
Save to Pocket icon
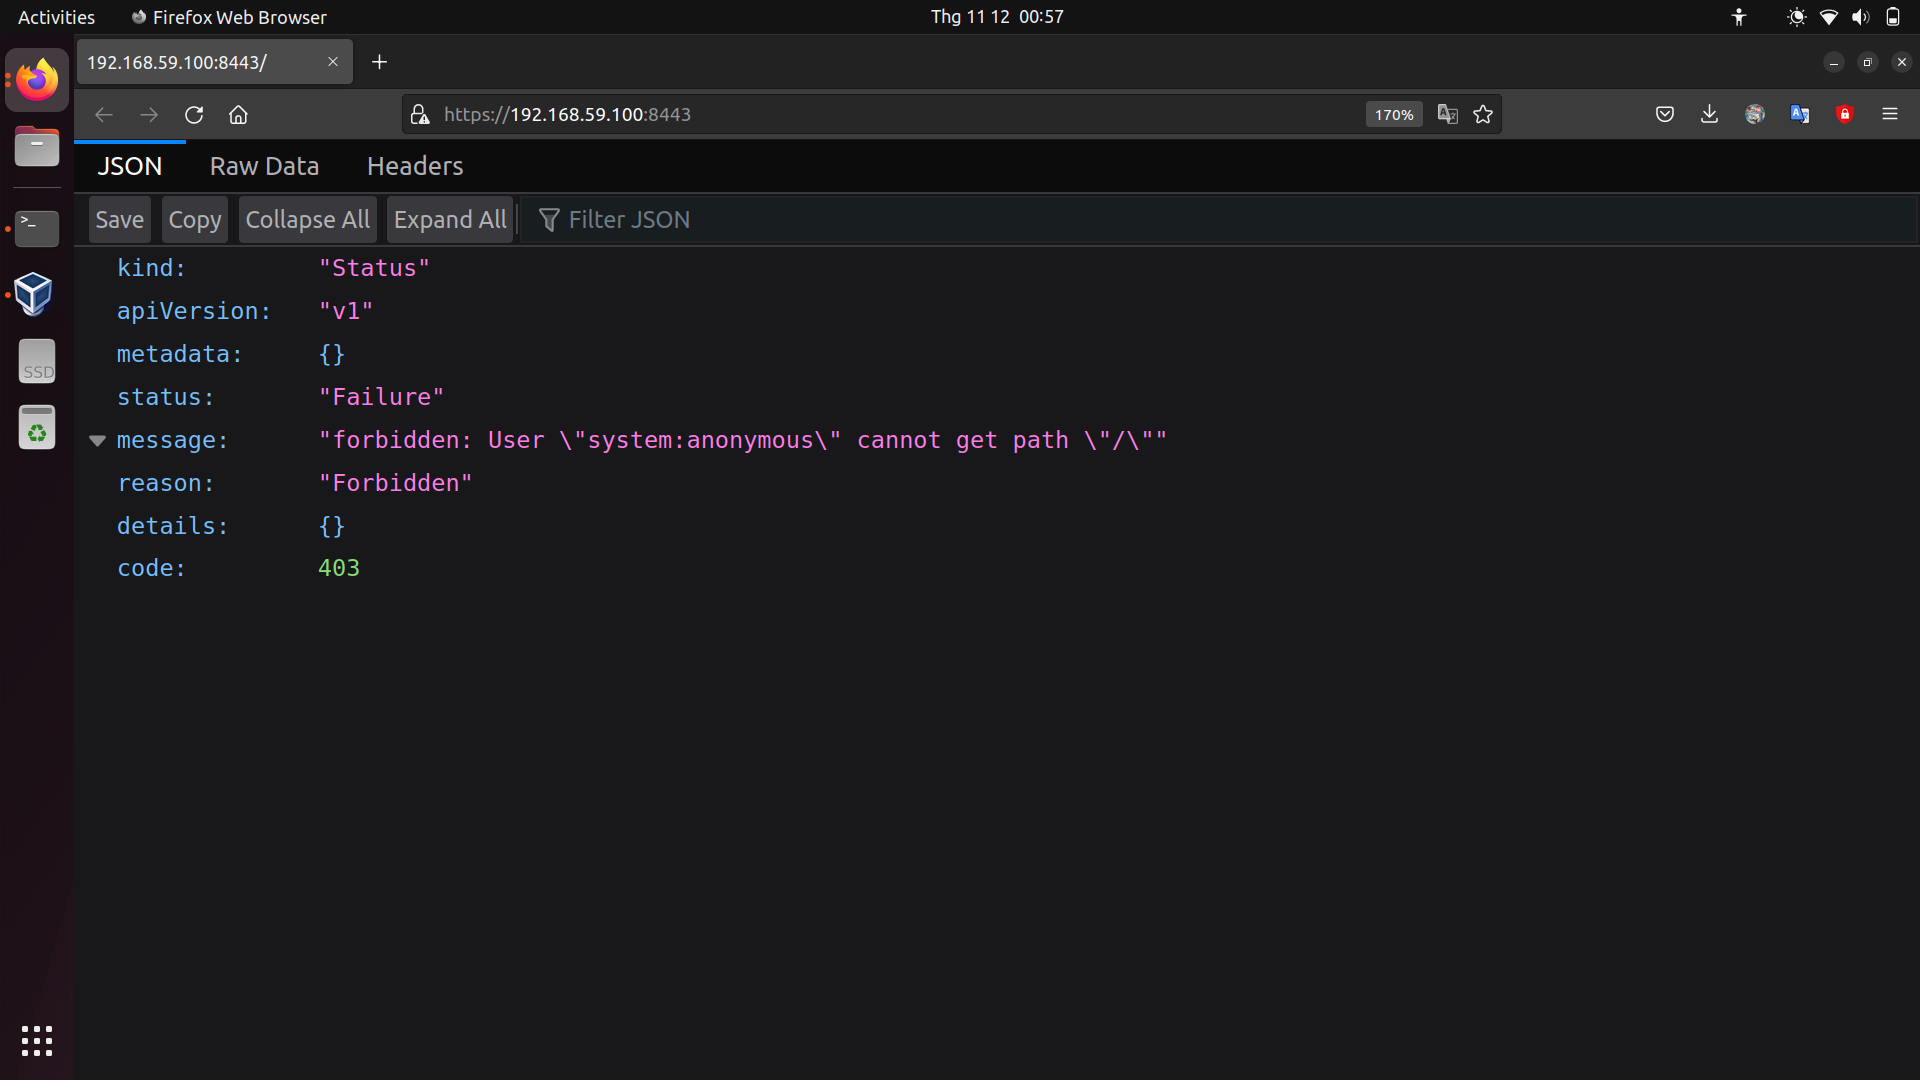pyautogui.click(x=1665, y=114)
